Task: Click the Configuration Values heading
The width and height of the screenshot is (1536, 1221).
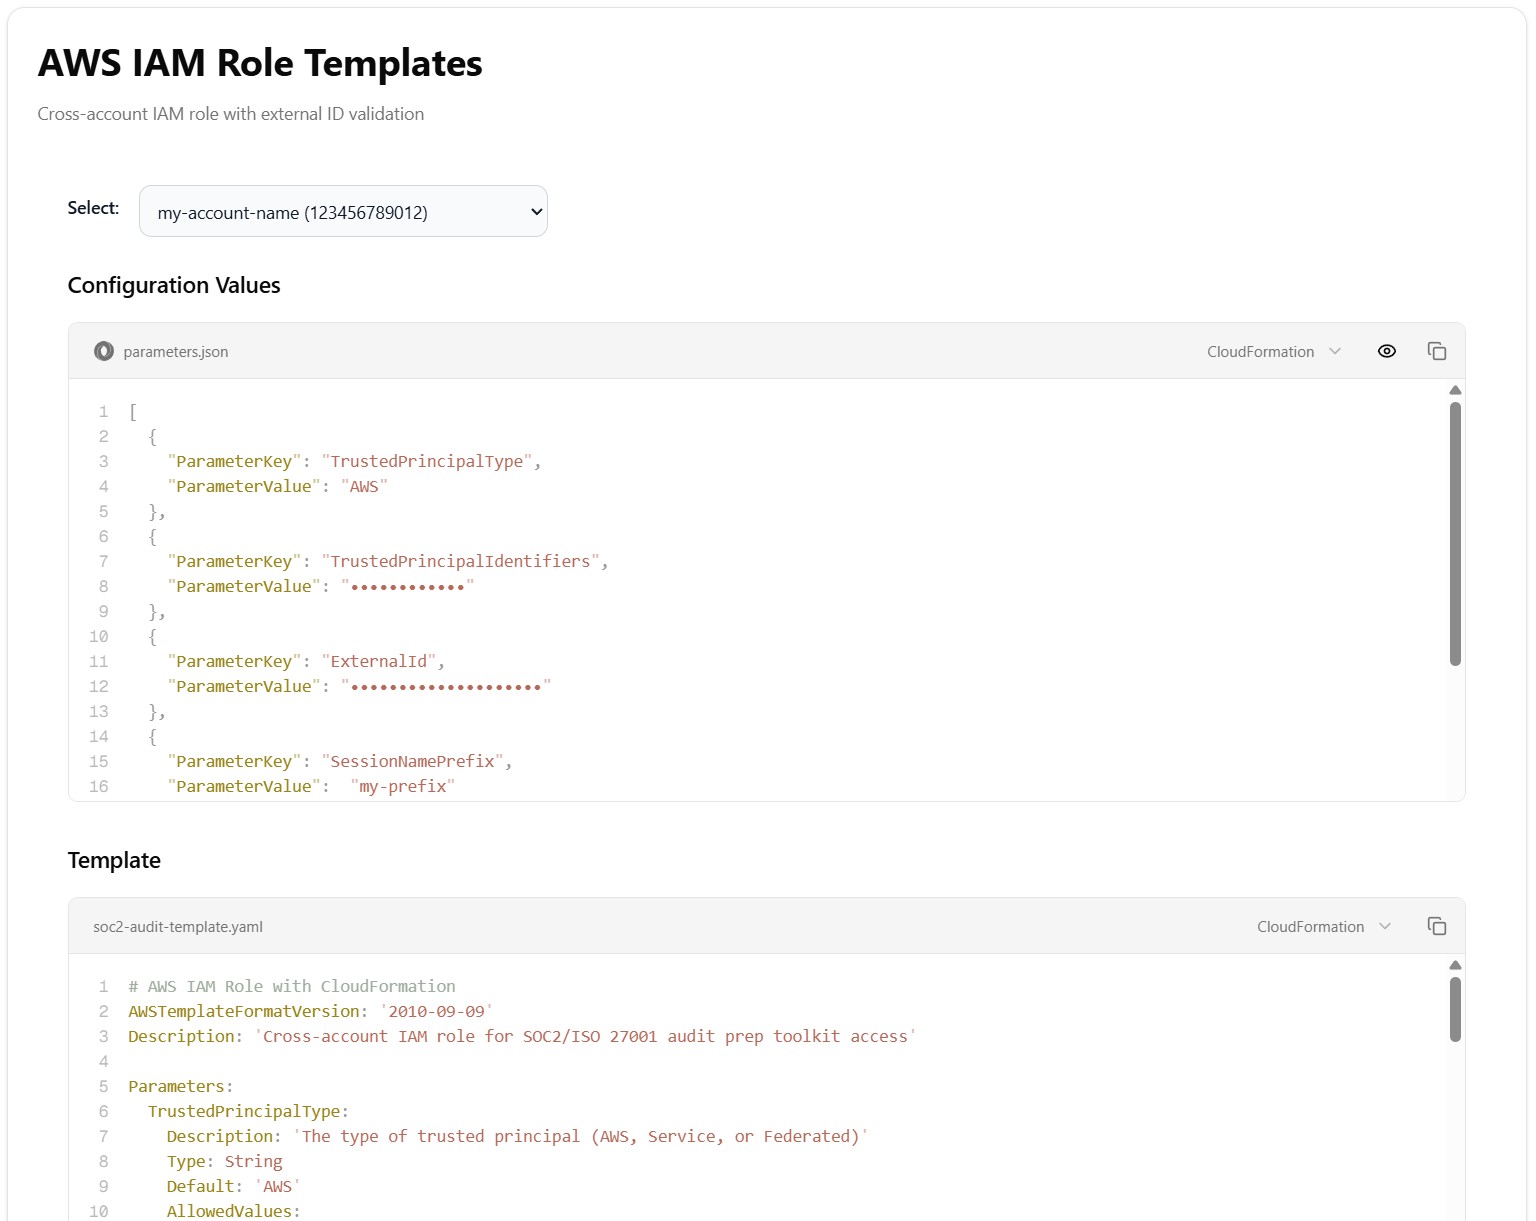Action: 174,286
